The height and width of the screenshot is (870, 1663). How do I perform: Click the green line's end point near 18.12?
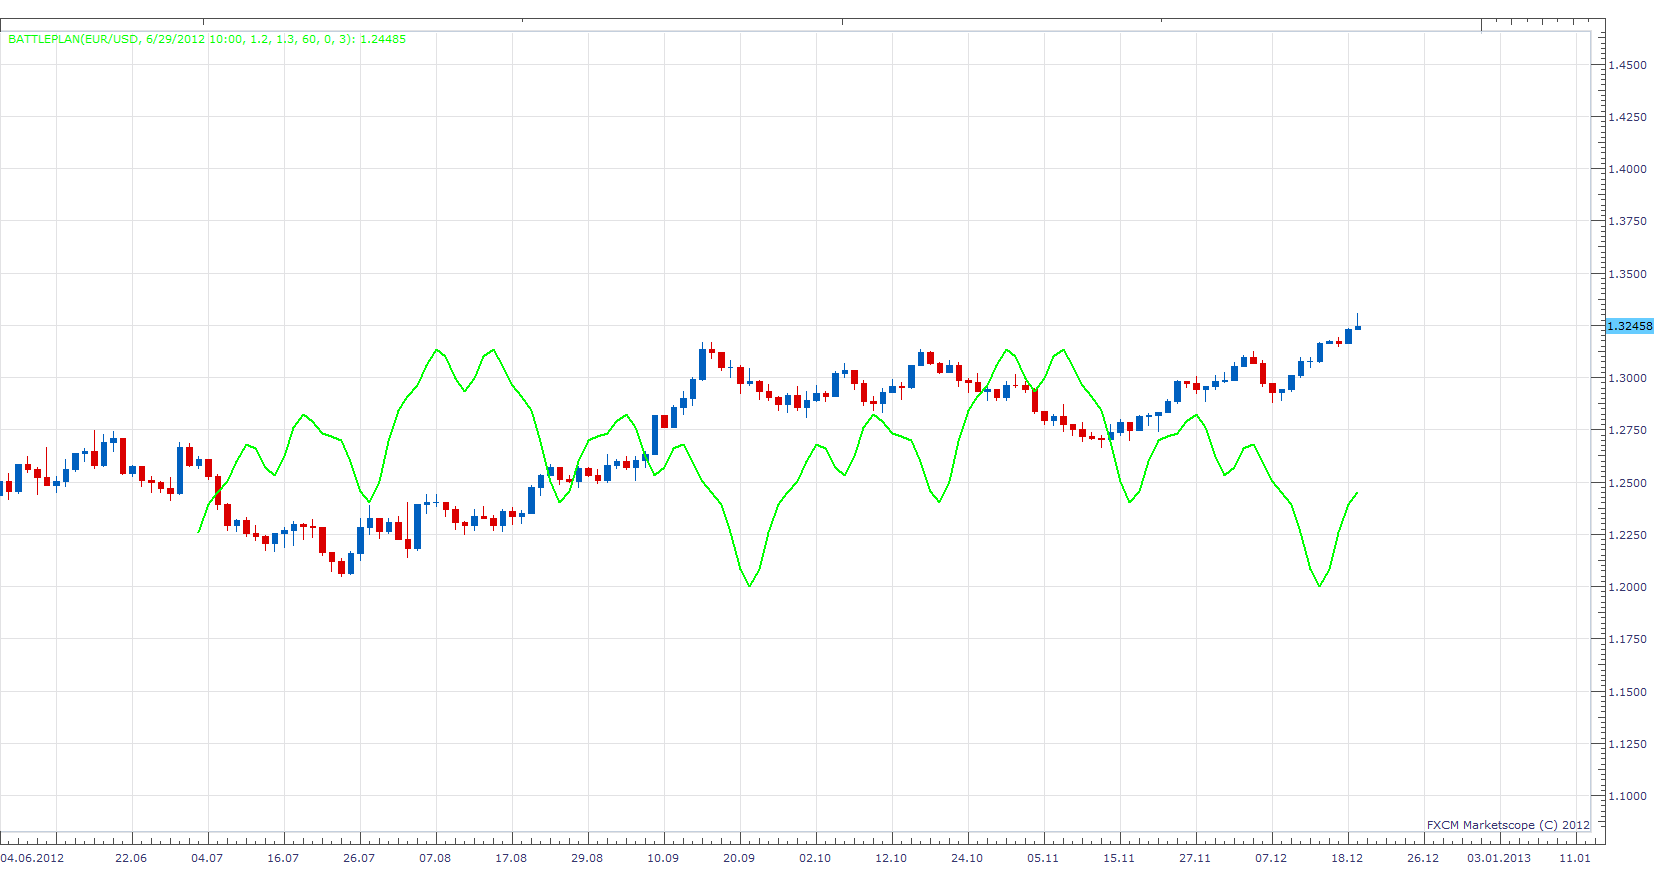pyautogui.click(x=1357, y=492)
